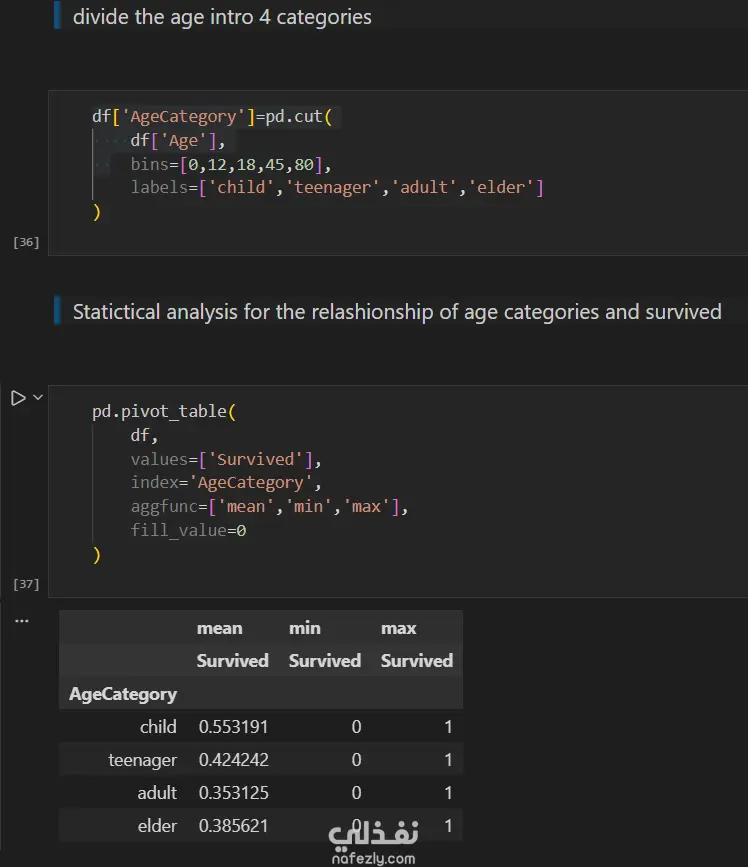The height and width of the screenshot is (867, 748).
Task: Expand the run options chevron beside play
Action: pos(38,398)
